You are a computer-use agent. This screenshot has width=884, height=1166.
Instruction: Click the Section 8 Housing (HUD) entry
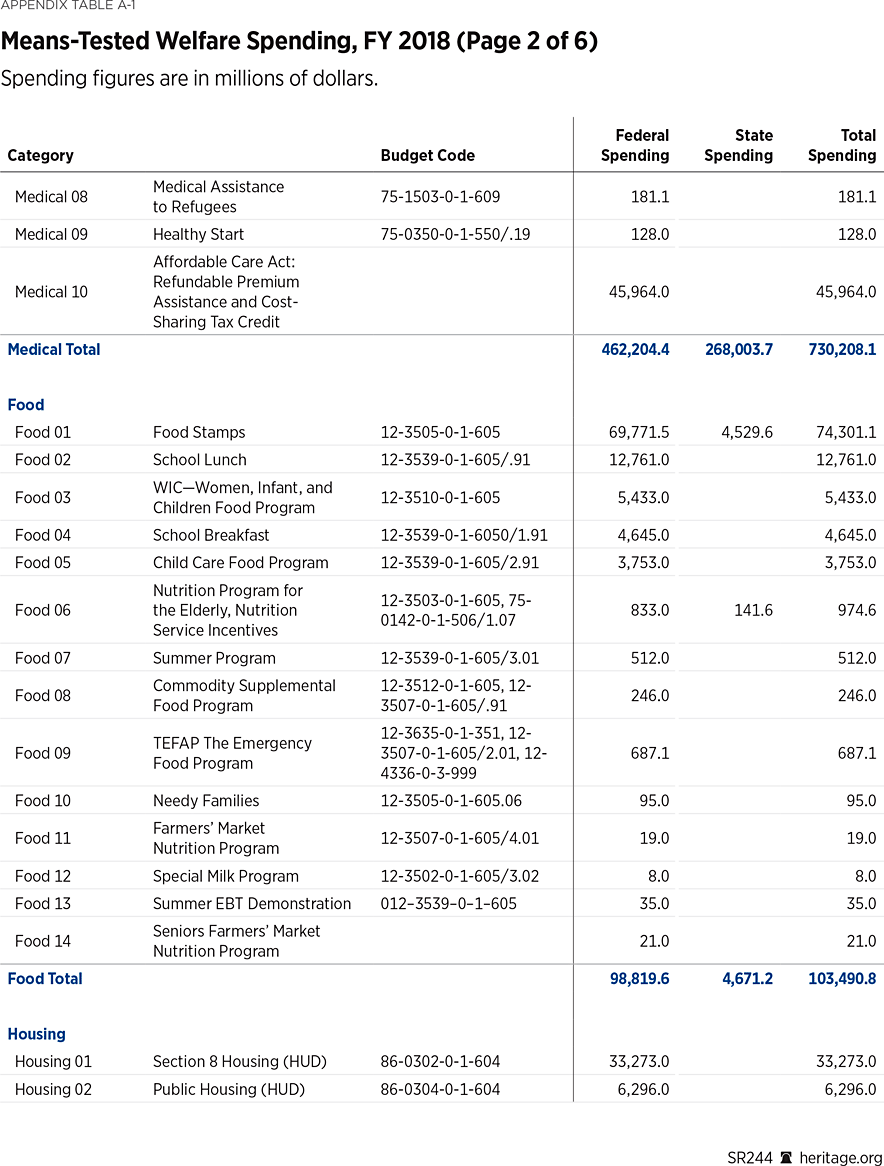(240, 1061)
